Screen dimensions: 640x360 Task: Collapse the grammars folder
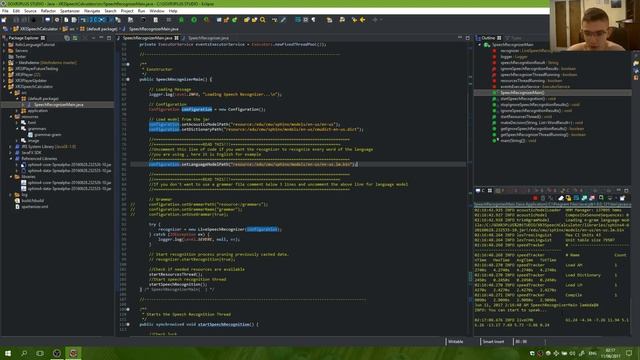pos(17,129)
